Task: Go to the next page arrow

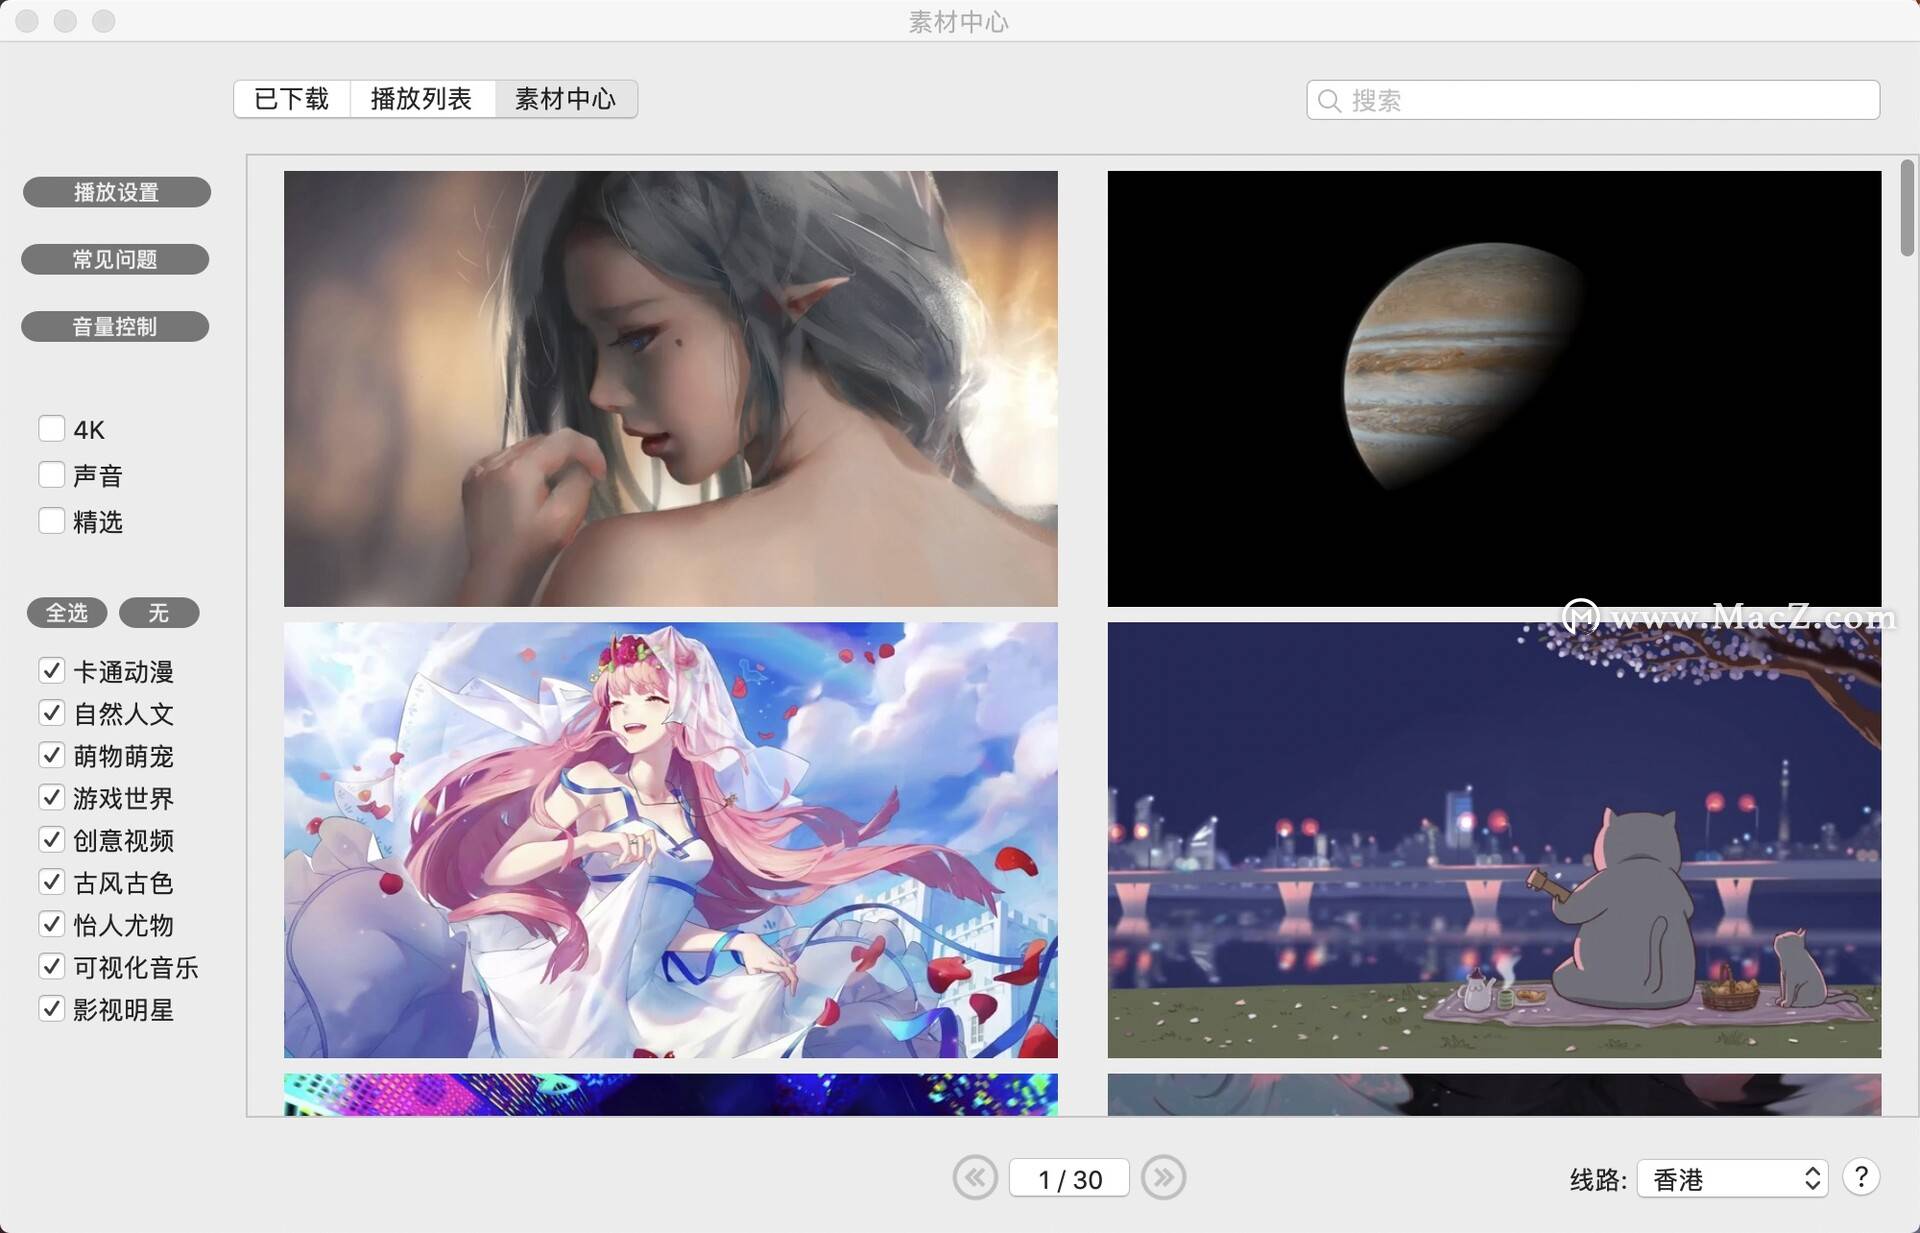Action: [1163, 1178]
